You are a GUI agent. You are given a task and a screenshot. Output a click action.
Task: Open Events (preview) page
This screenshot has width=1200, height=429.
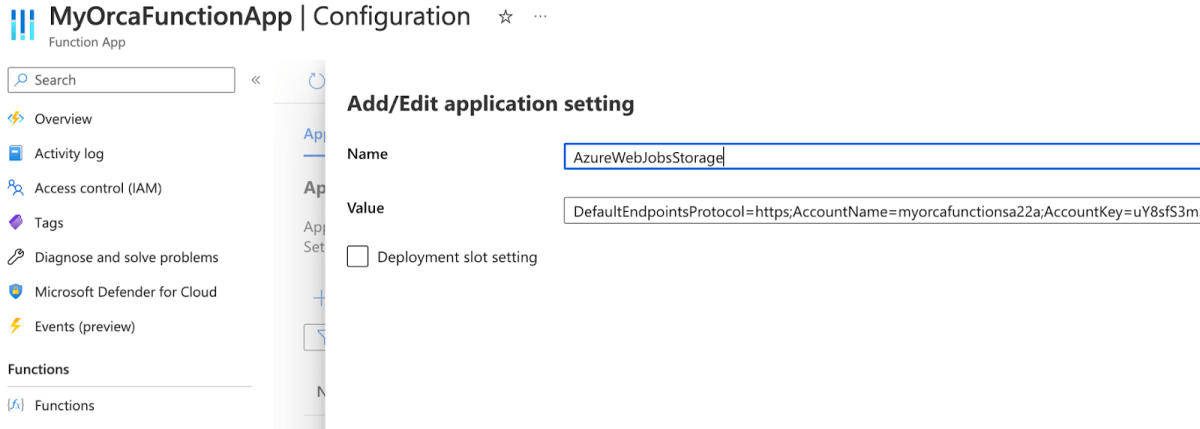[x=85, y=326]
